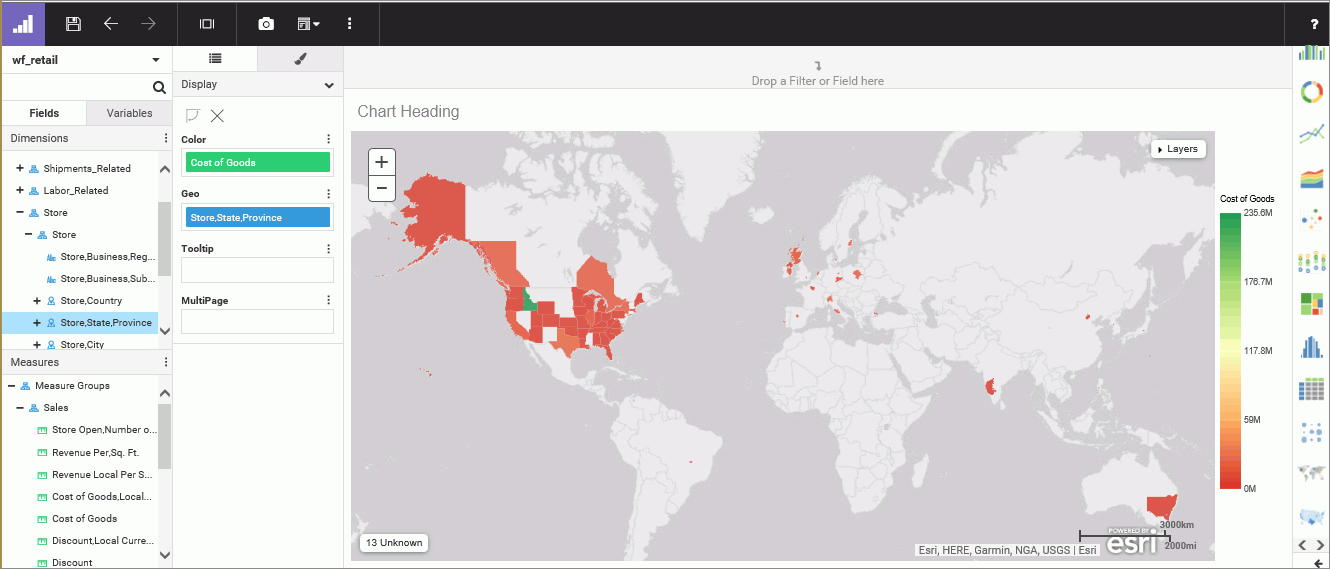The image size is (1330, 569).
Task: Click the fields search input box
Action: pos(76,87)
